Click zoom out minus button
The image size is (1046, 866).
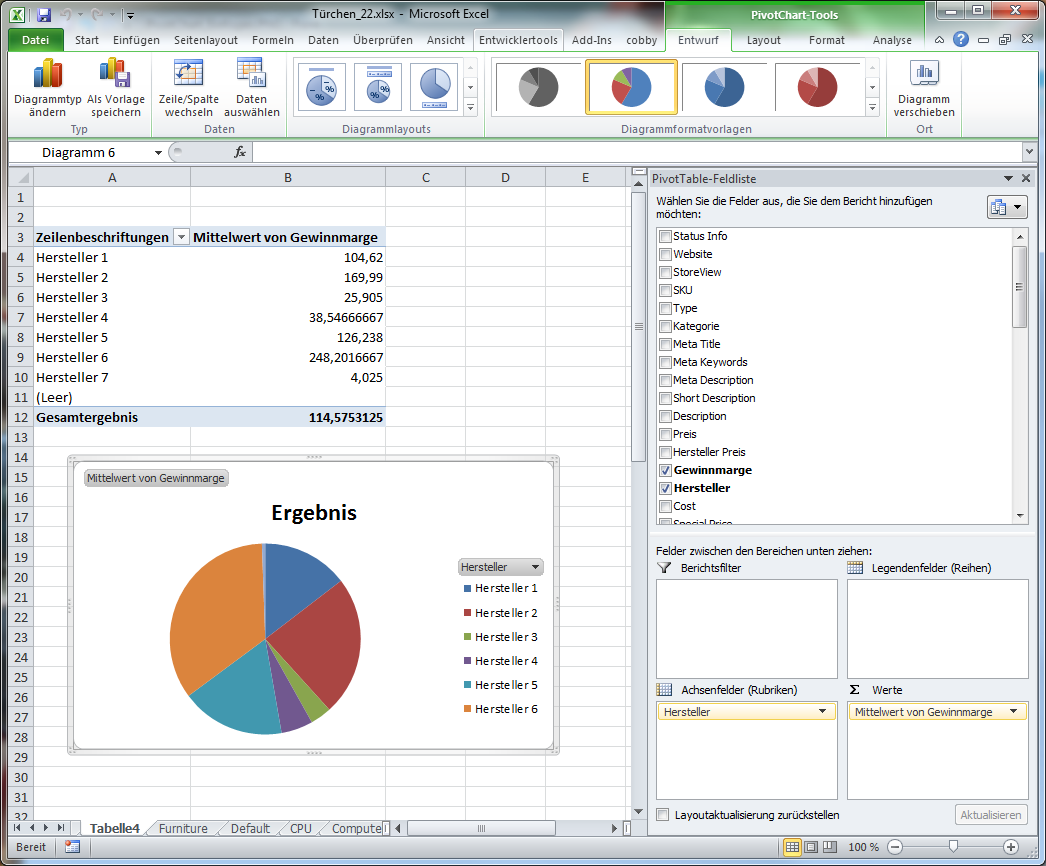pos(895,847)
